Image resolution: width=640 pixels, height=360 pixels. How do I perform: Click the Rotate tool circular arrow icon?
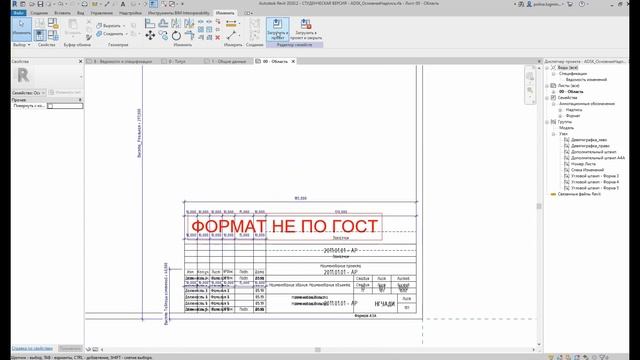pos(176,36)
